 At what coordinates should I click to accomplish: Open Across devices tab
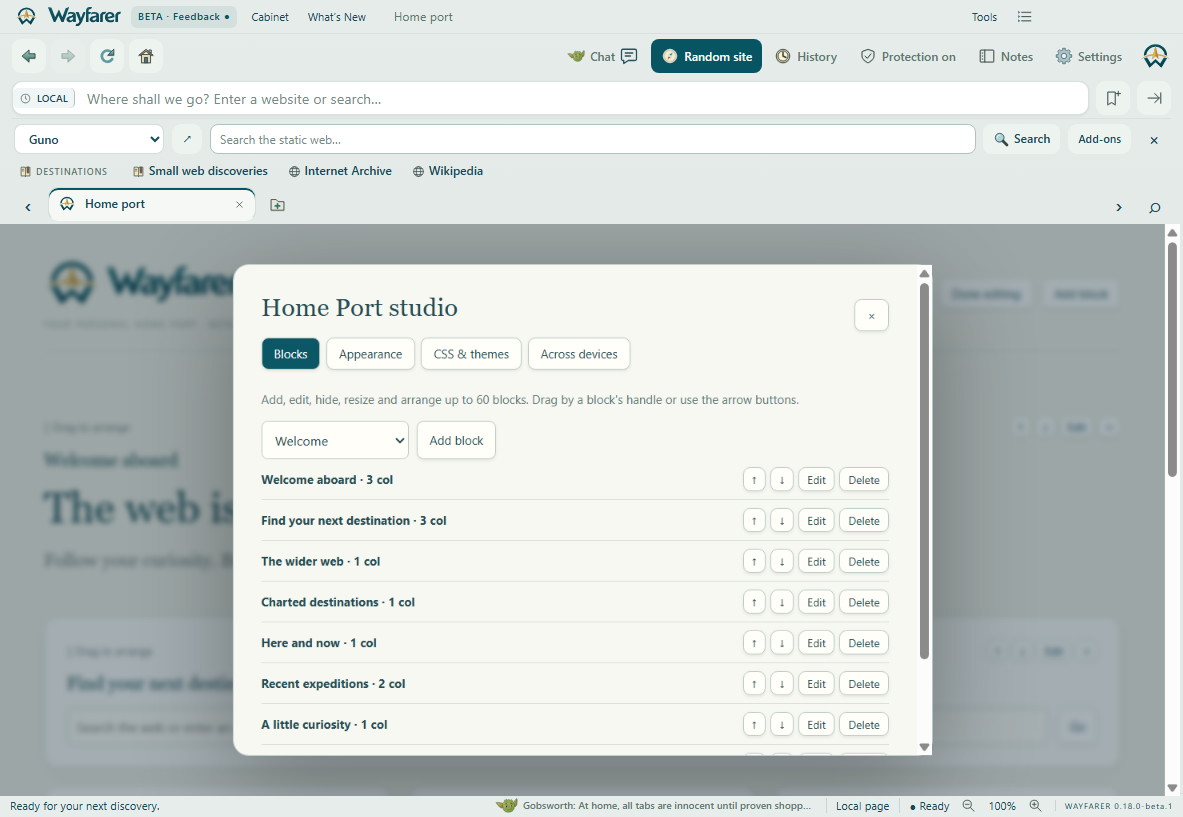tap(579, 354)
